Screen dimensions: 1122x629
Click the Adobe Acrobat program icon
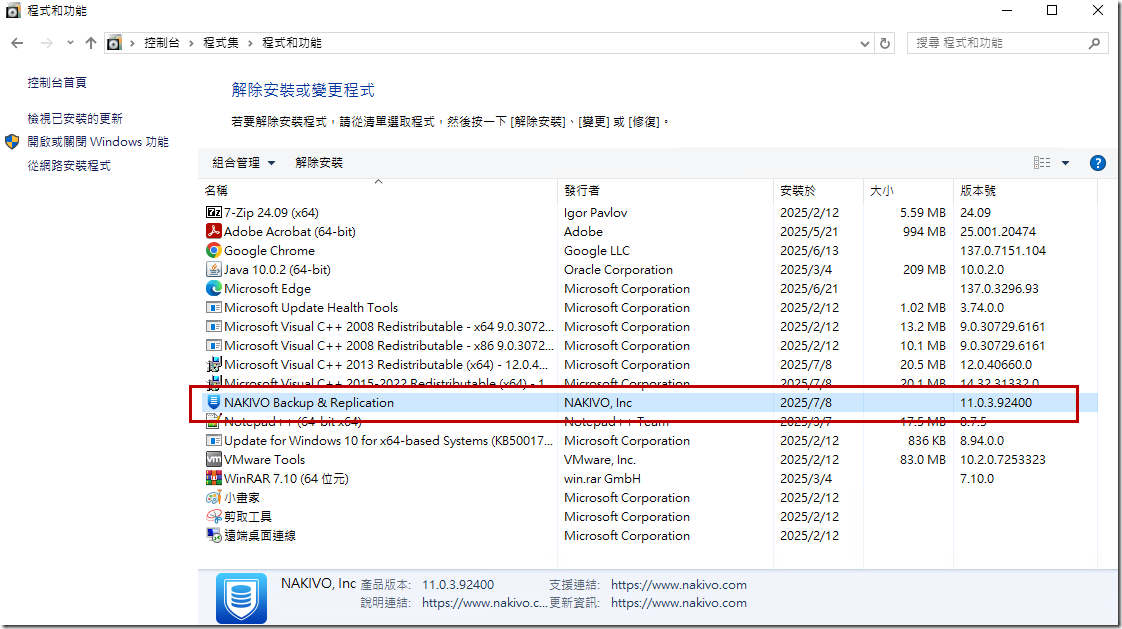pyautogui.click(x=213, y=231)
